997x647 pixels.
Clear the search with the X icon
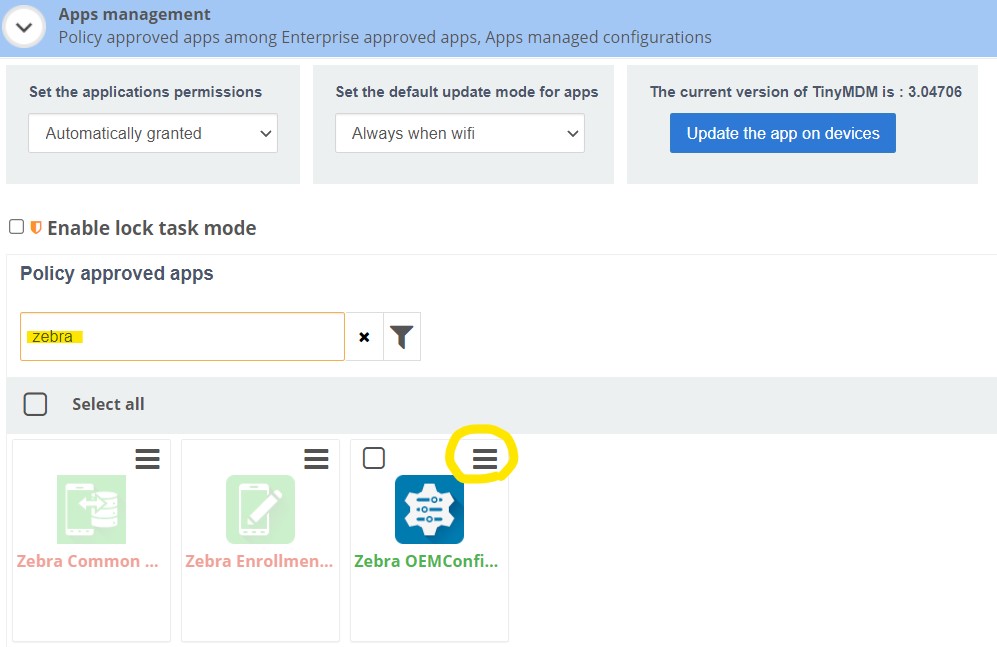(364, 336)
